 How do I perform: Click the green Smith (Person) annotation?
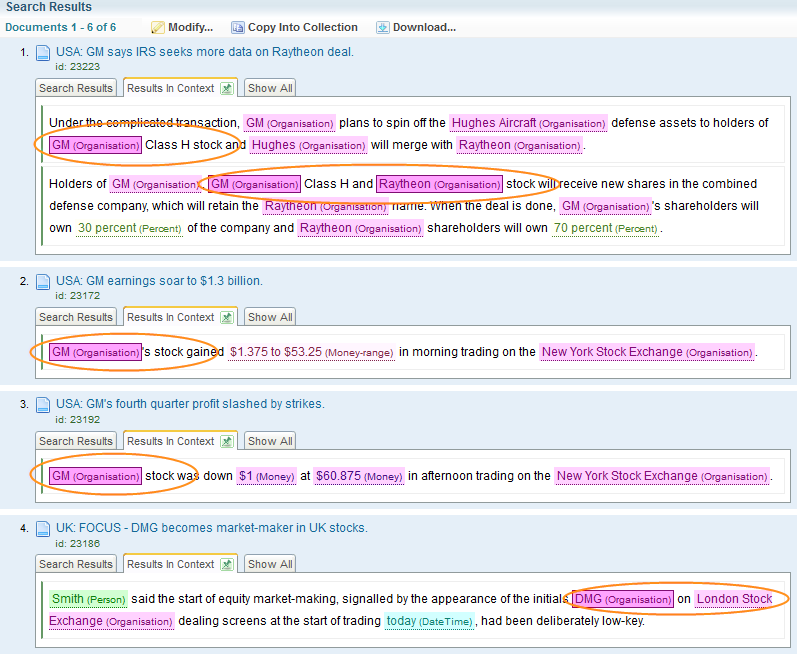pos(88,599)
